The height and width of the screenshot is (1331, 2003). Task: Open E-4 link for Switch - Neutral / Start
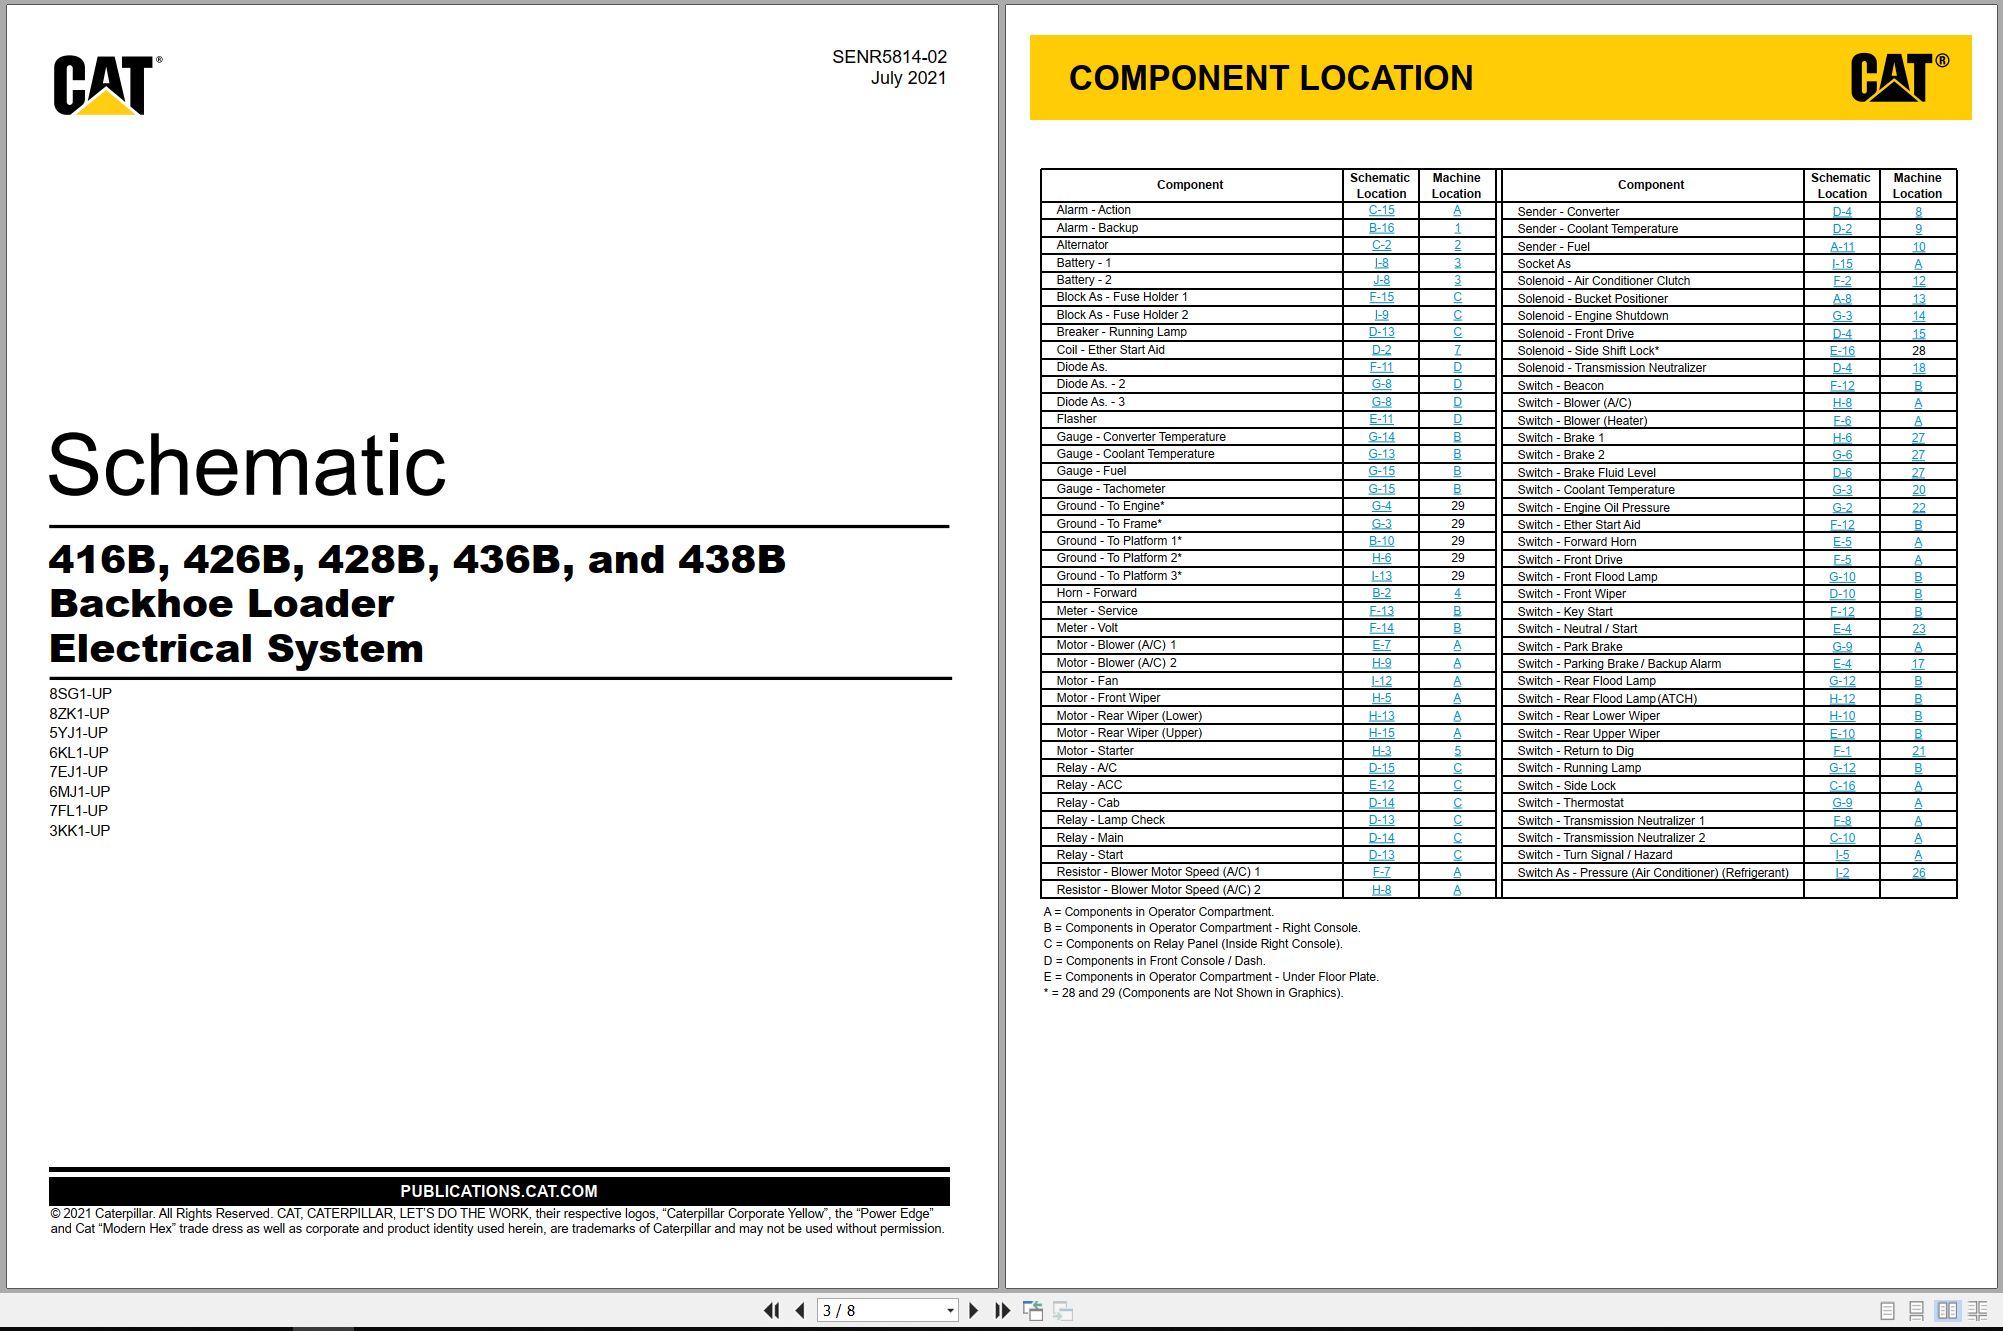1842,629
